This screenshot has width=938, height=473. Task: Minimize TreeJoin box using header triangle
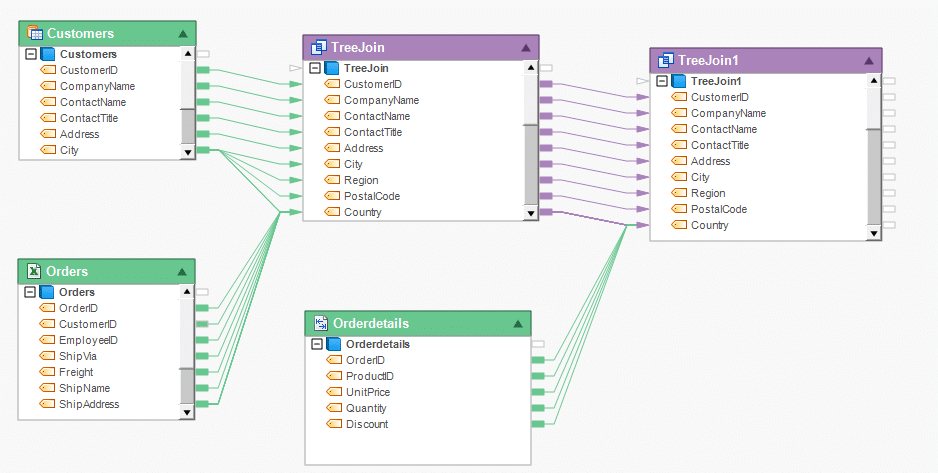(x=525, y=48)
